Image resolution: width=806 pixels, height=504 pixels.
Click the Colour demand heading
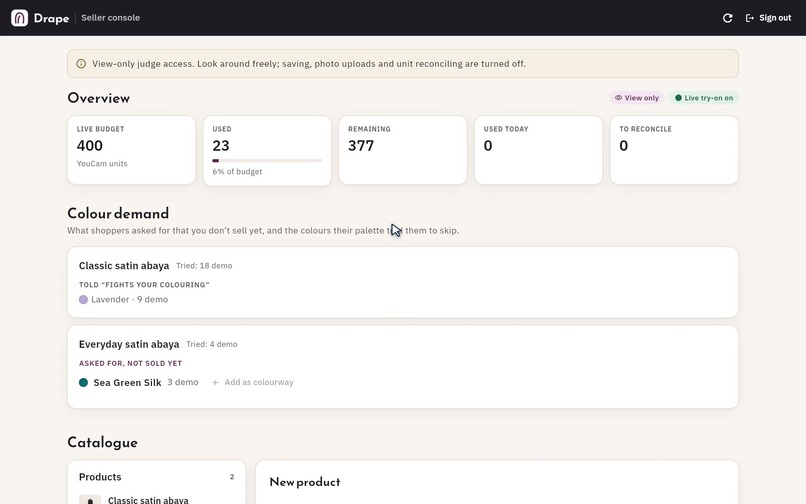118,213
